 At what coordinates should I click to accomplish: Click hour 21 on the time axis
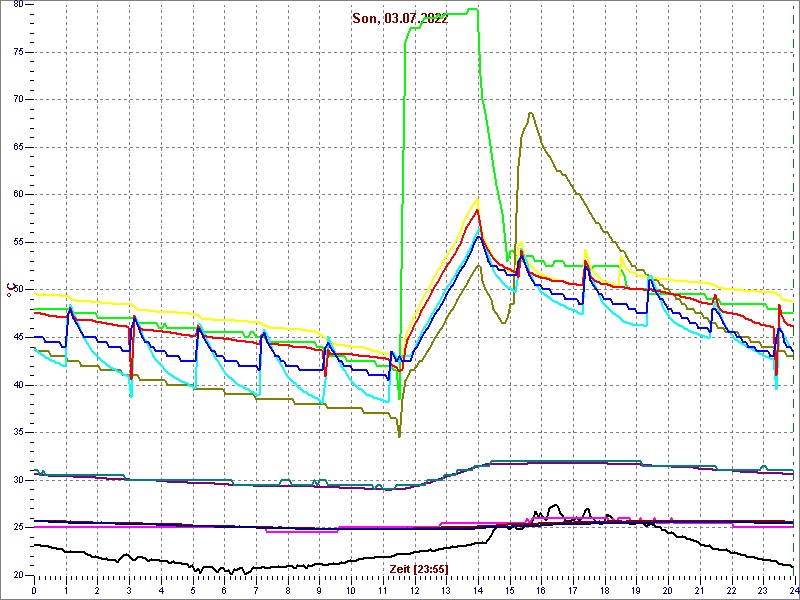click(x=699, y=591)
